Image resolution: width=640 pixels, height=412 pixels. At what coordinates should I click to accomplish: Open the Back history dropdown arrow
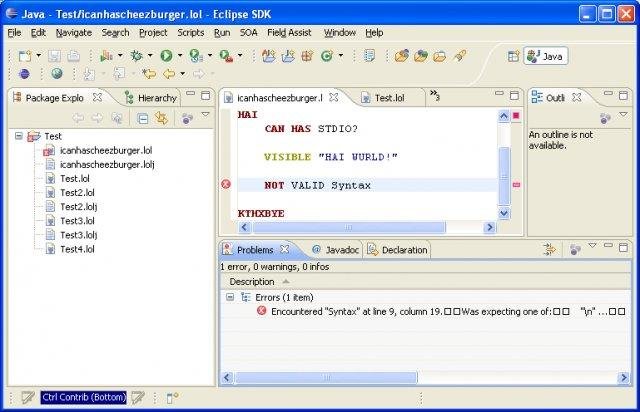pos(182,74)
